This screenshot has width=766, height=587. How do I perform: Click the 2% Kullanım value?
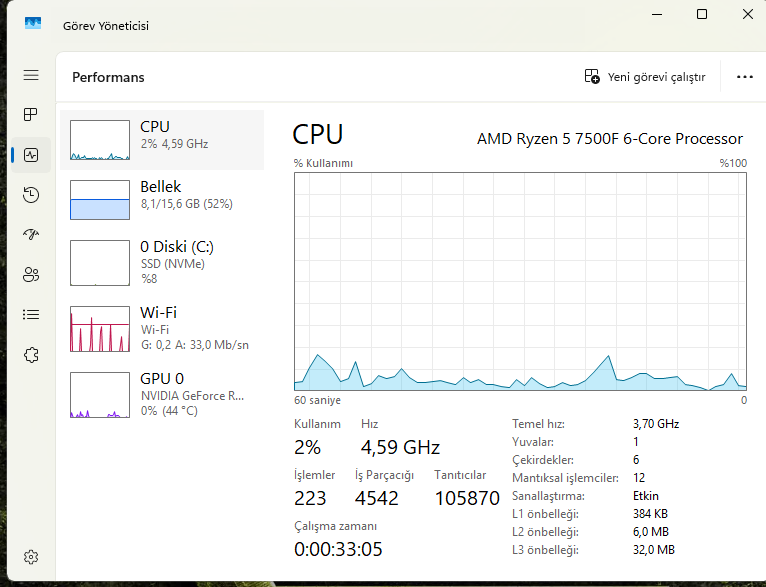(x=307, y=447)
